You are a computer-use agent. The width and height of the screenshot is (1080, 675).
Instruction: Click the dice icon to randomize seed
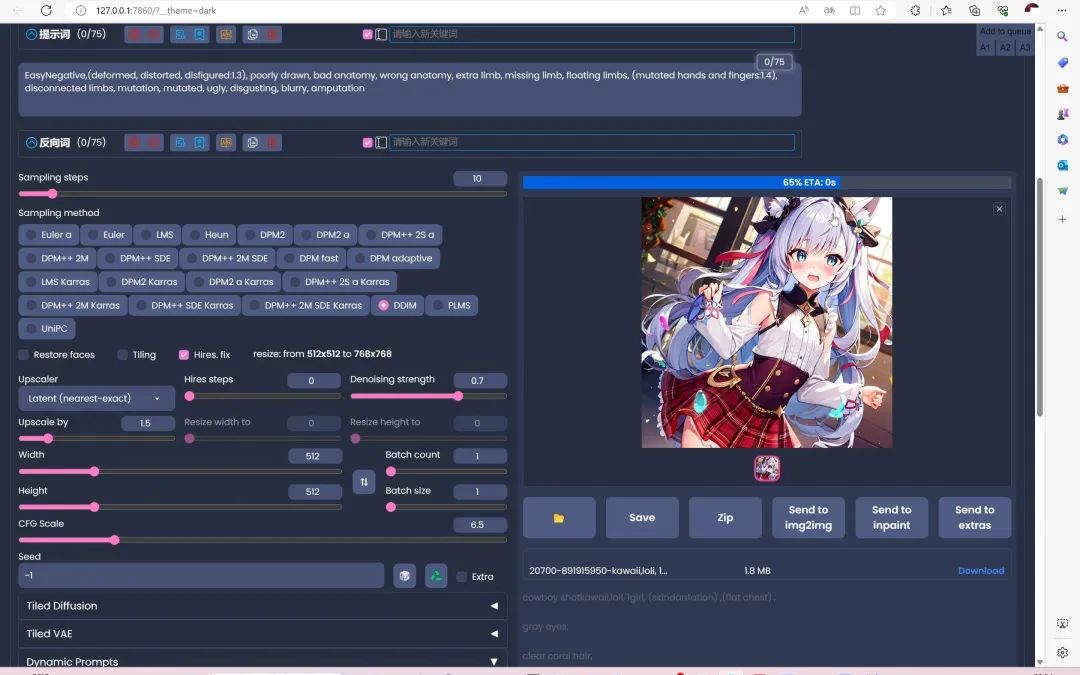404,576
